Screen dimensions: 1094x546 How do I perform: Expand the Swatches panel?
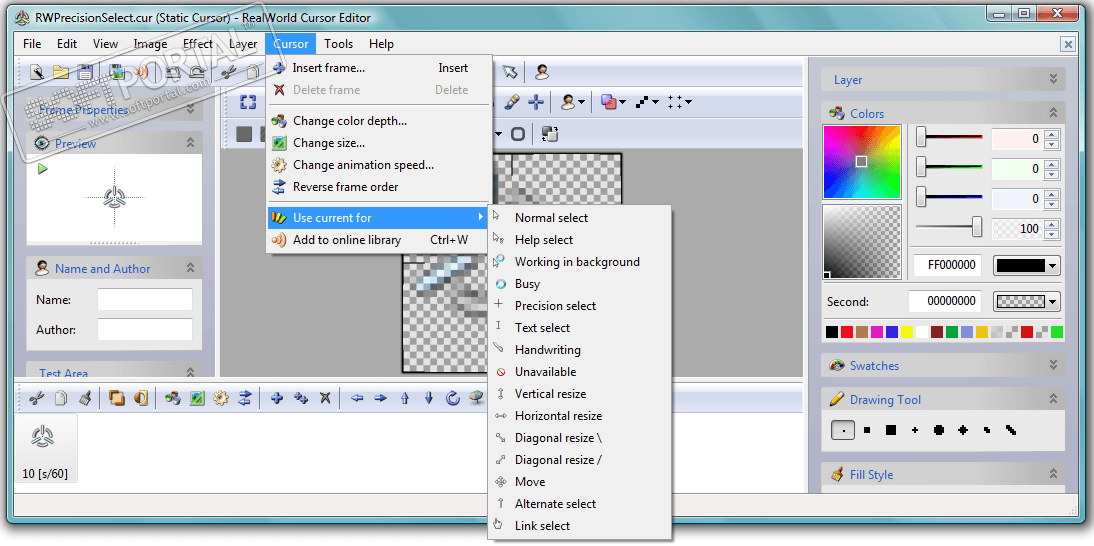[1054, 365]
